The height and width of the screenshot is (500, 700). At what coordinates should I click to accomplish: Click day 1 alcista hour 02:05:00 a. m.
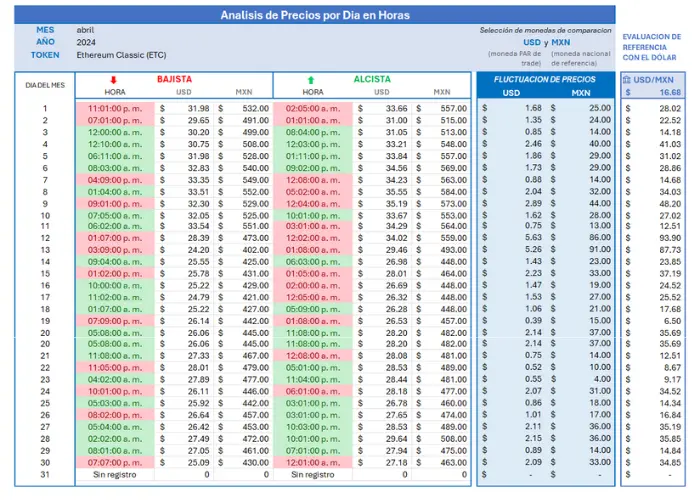(x=312, y=108)
